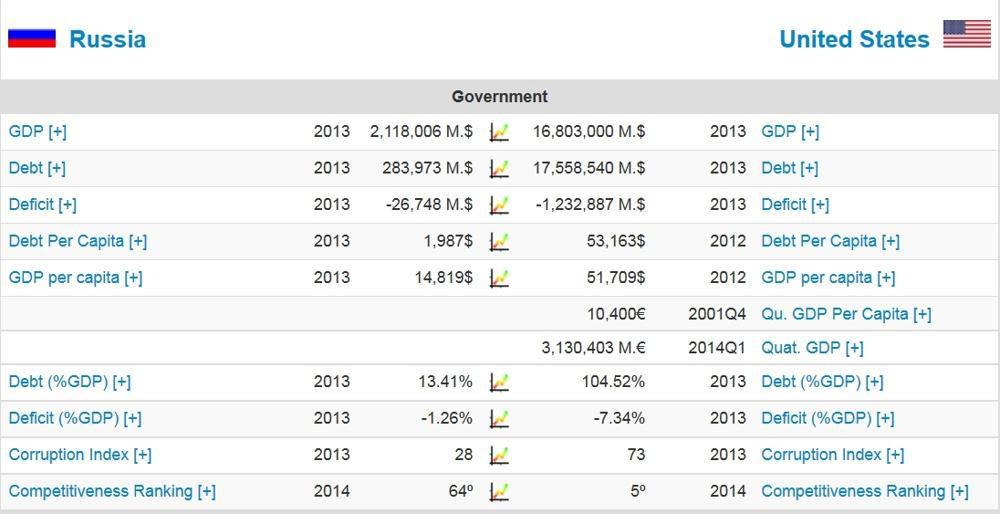Click United States Debt Per Capita [+] link
1000x514 pixels.
pos(830,241)
